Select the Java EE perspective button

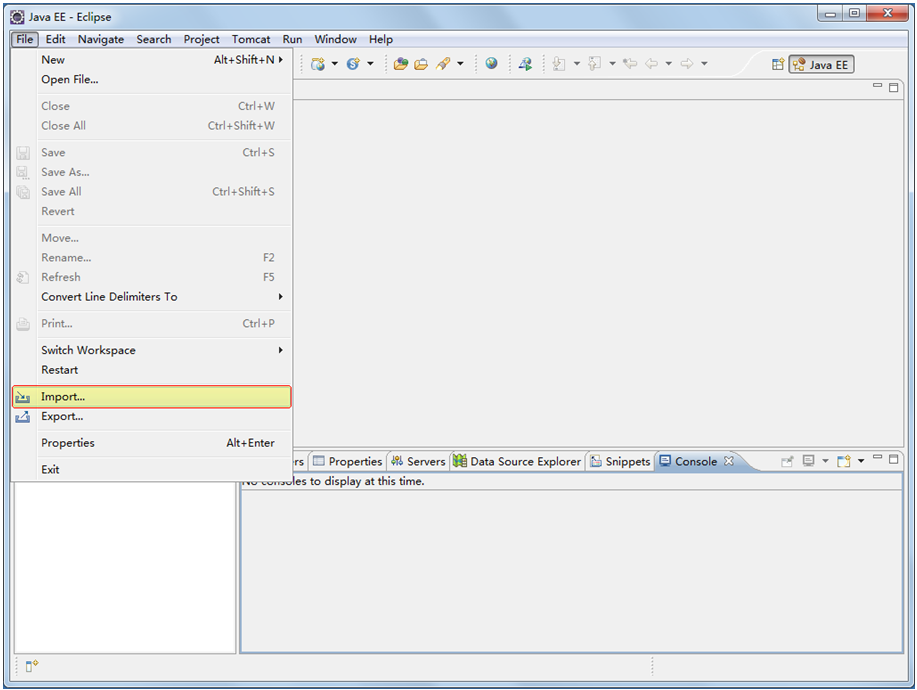[822, 64]
